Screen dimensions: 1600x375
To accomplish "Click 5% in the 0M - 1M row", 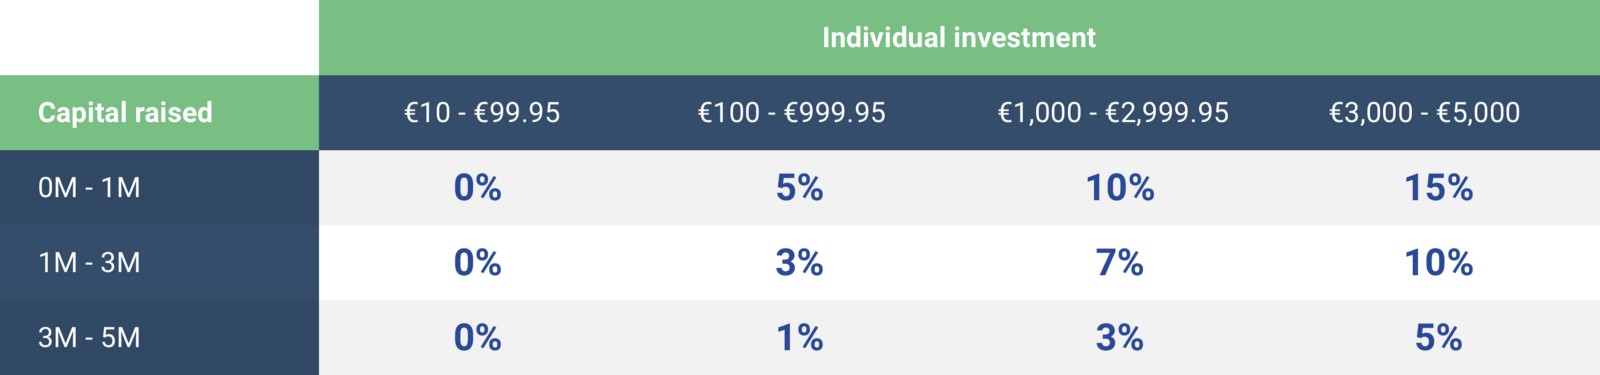I will pos(799,187).
